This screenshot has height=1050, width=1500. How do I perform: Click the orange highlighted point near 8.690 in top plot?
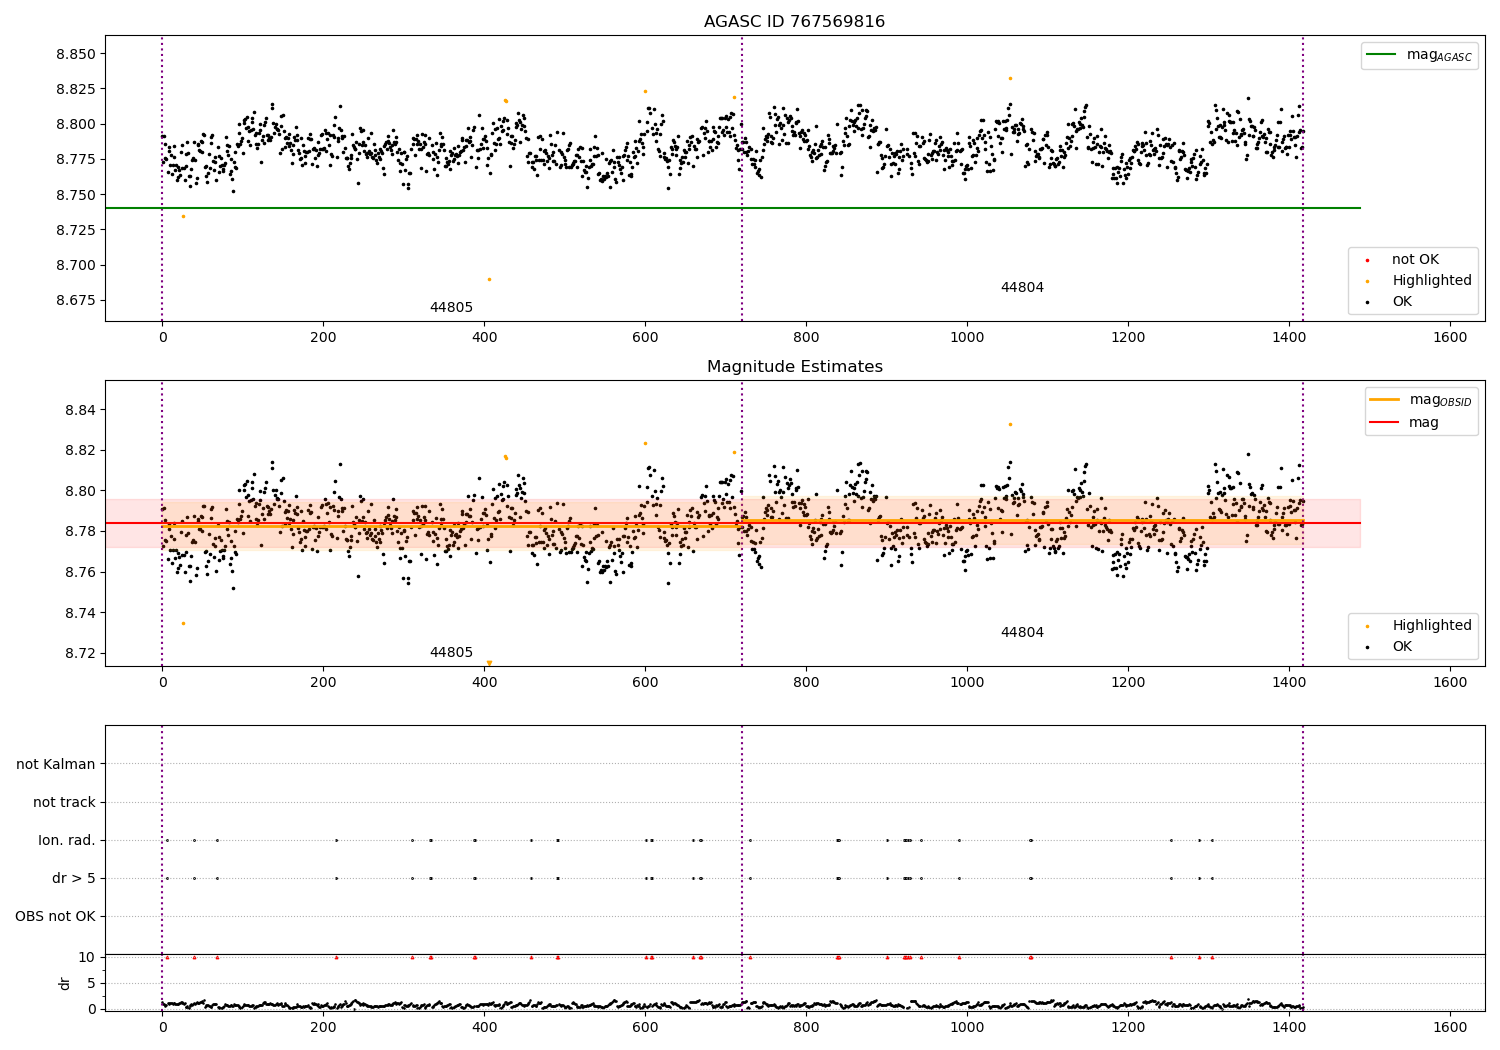point(489,279)
